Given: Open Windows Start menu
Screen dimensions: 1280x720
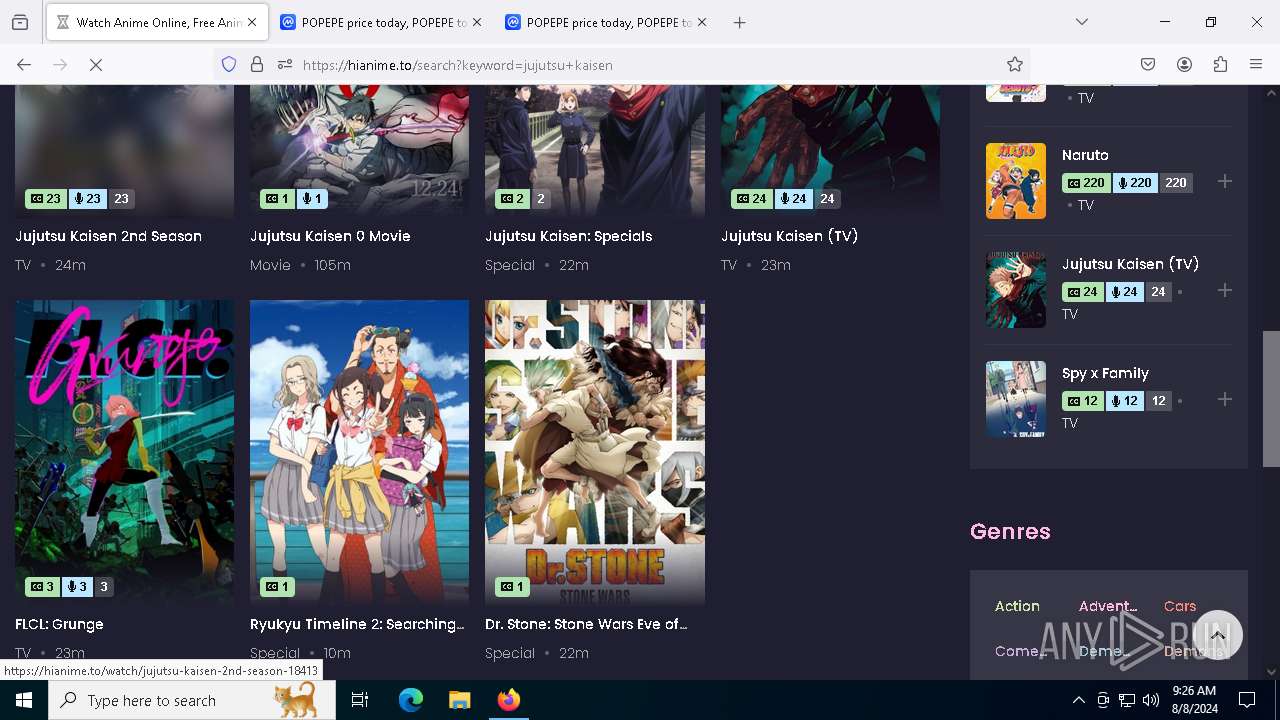Looking at the screenshot, I should click(x=24, y=700).
